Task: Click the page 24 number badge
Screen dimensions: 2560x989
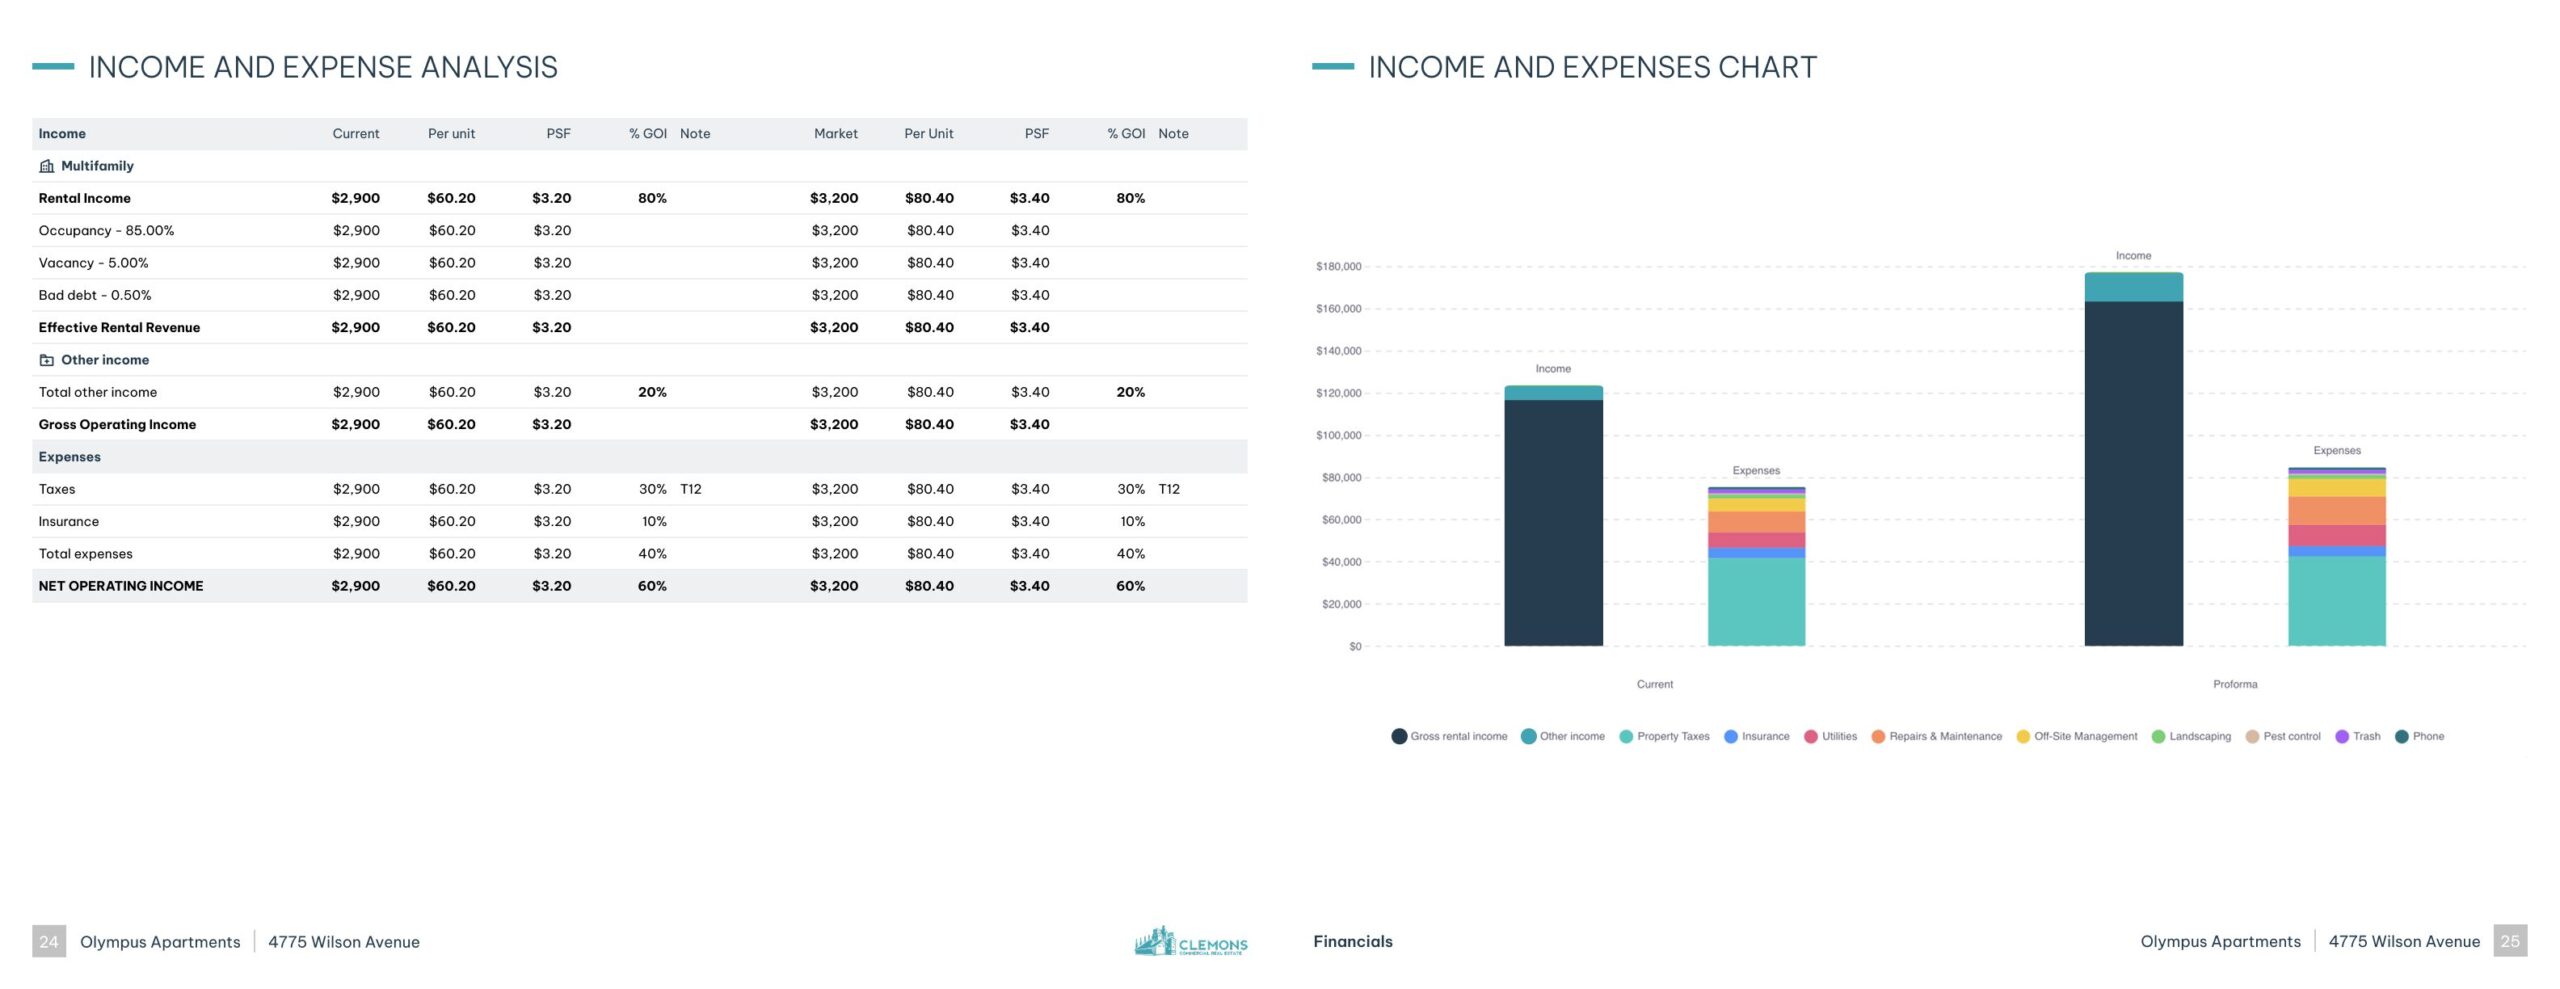Action: [49, 941]
